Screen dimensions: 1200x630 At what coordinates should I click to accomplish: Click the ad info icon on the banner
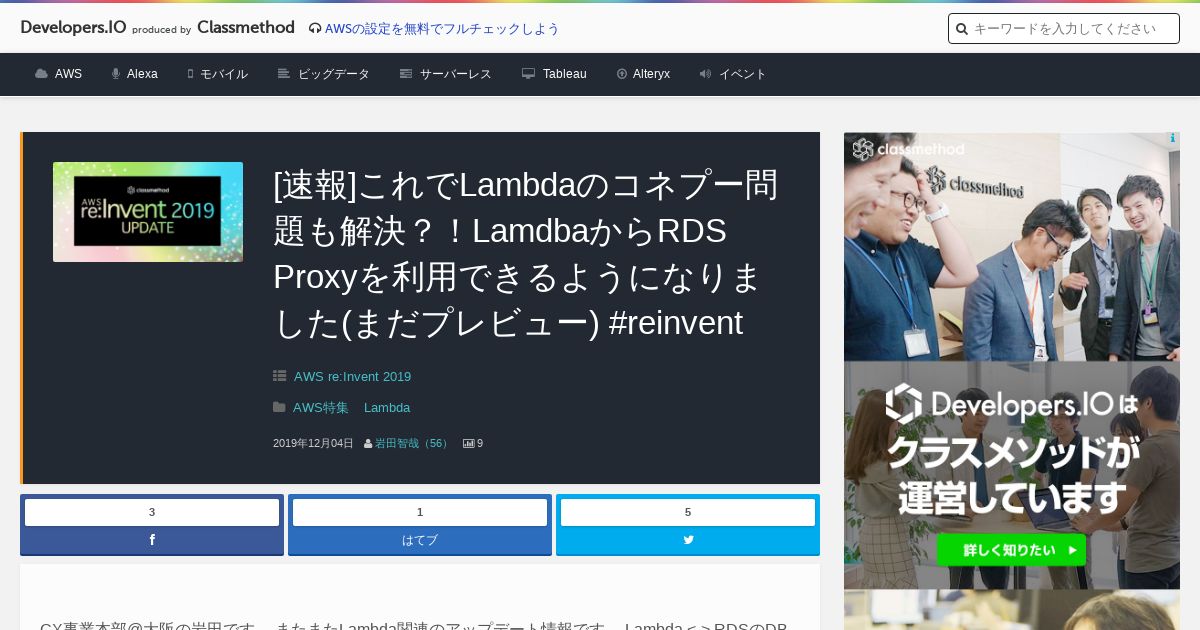click(1173, 139)
